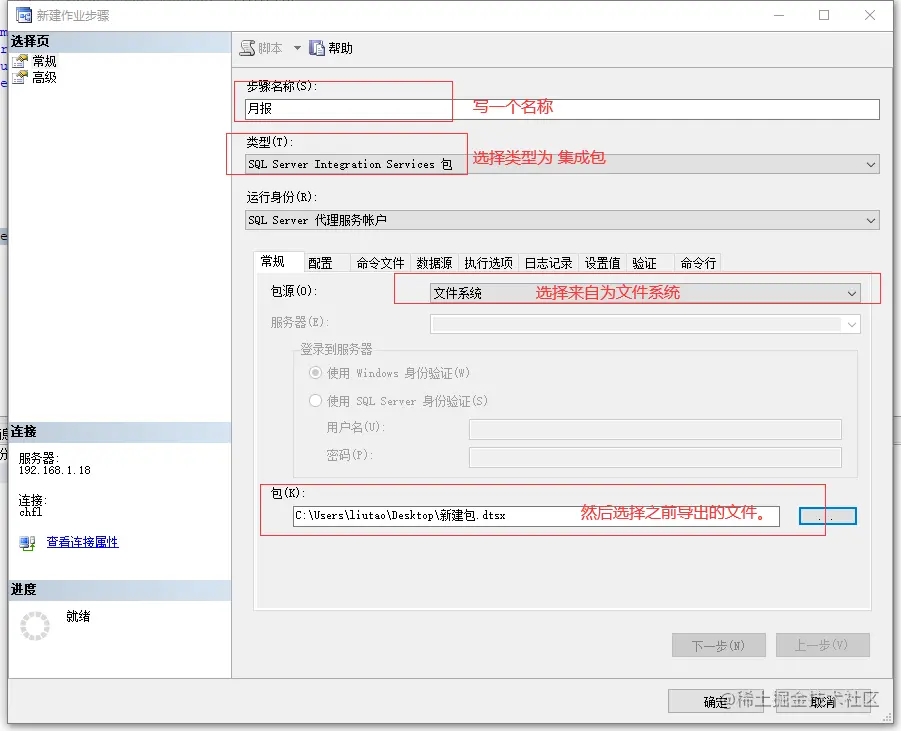Click the connection name text chfl
The height and width of the screenshot is (731, 901).
(x=30, y=512)
